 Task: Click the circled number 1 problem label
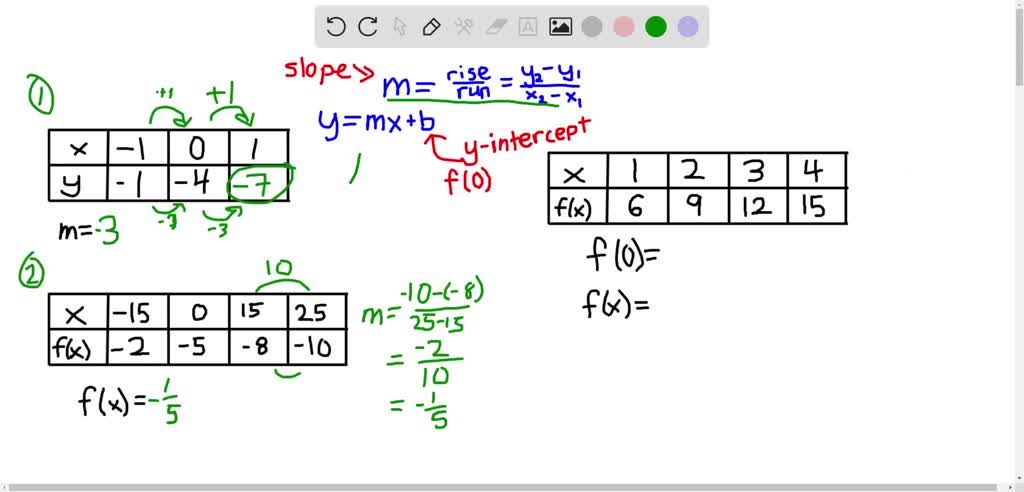point(39,93)
